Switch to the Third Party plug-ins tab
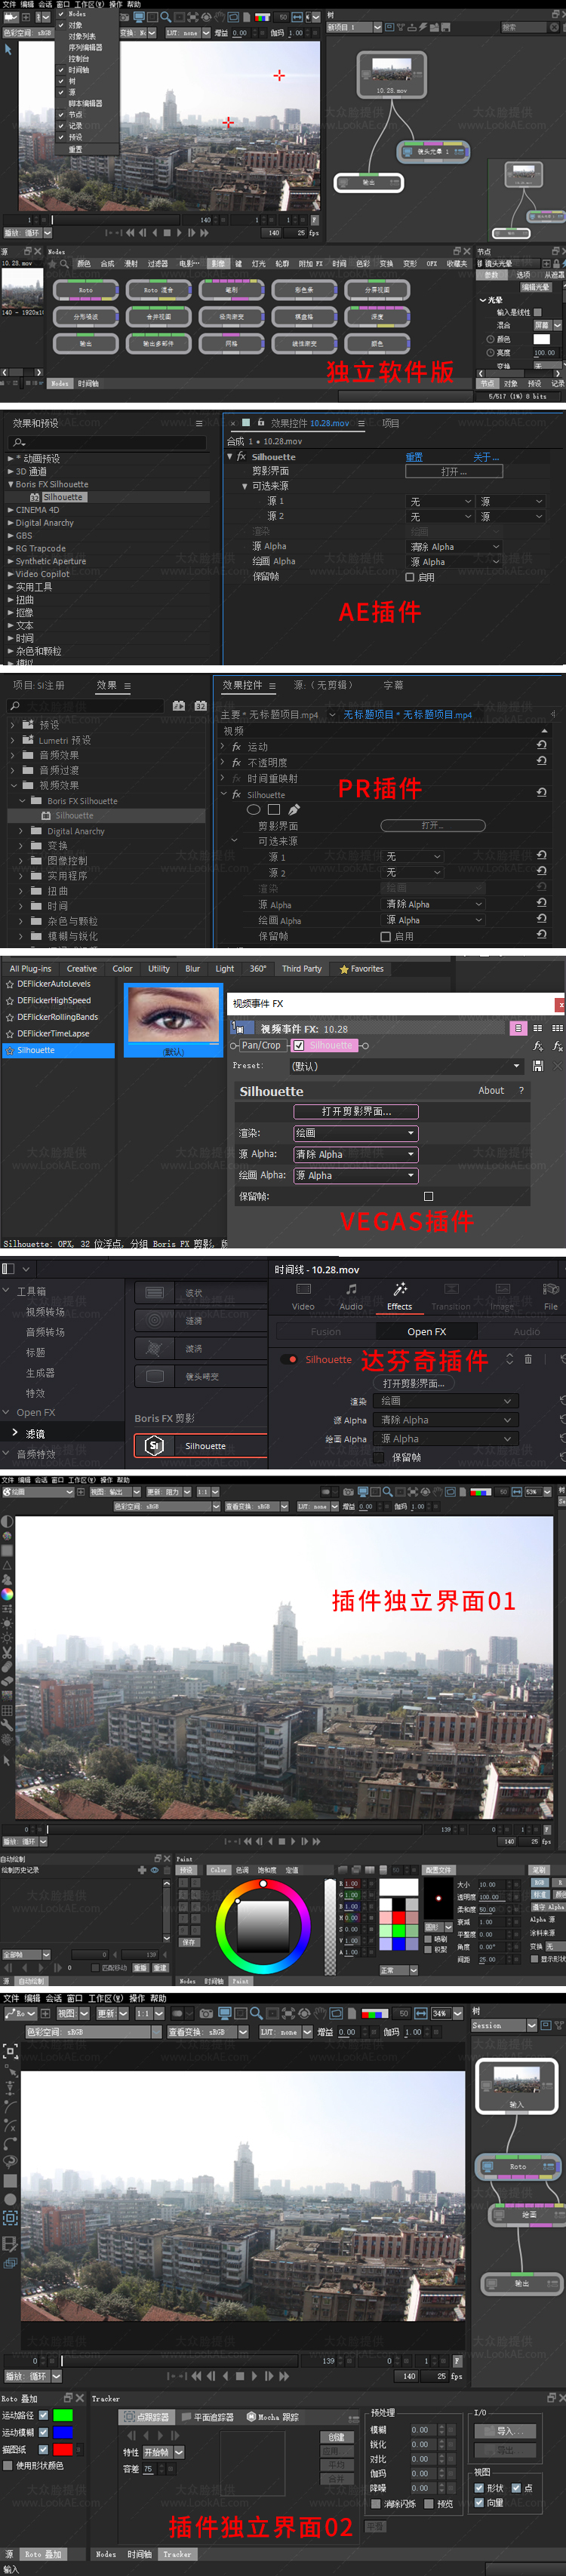This screenshot has width=566, height=2576. click(x=301, y=968)
